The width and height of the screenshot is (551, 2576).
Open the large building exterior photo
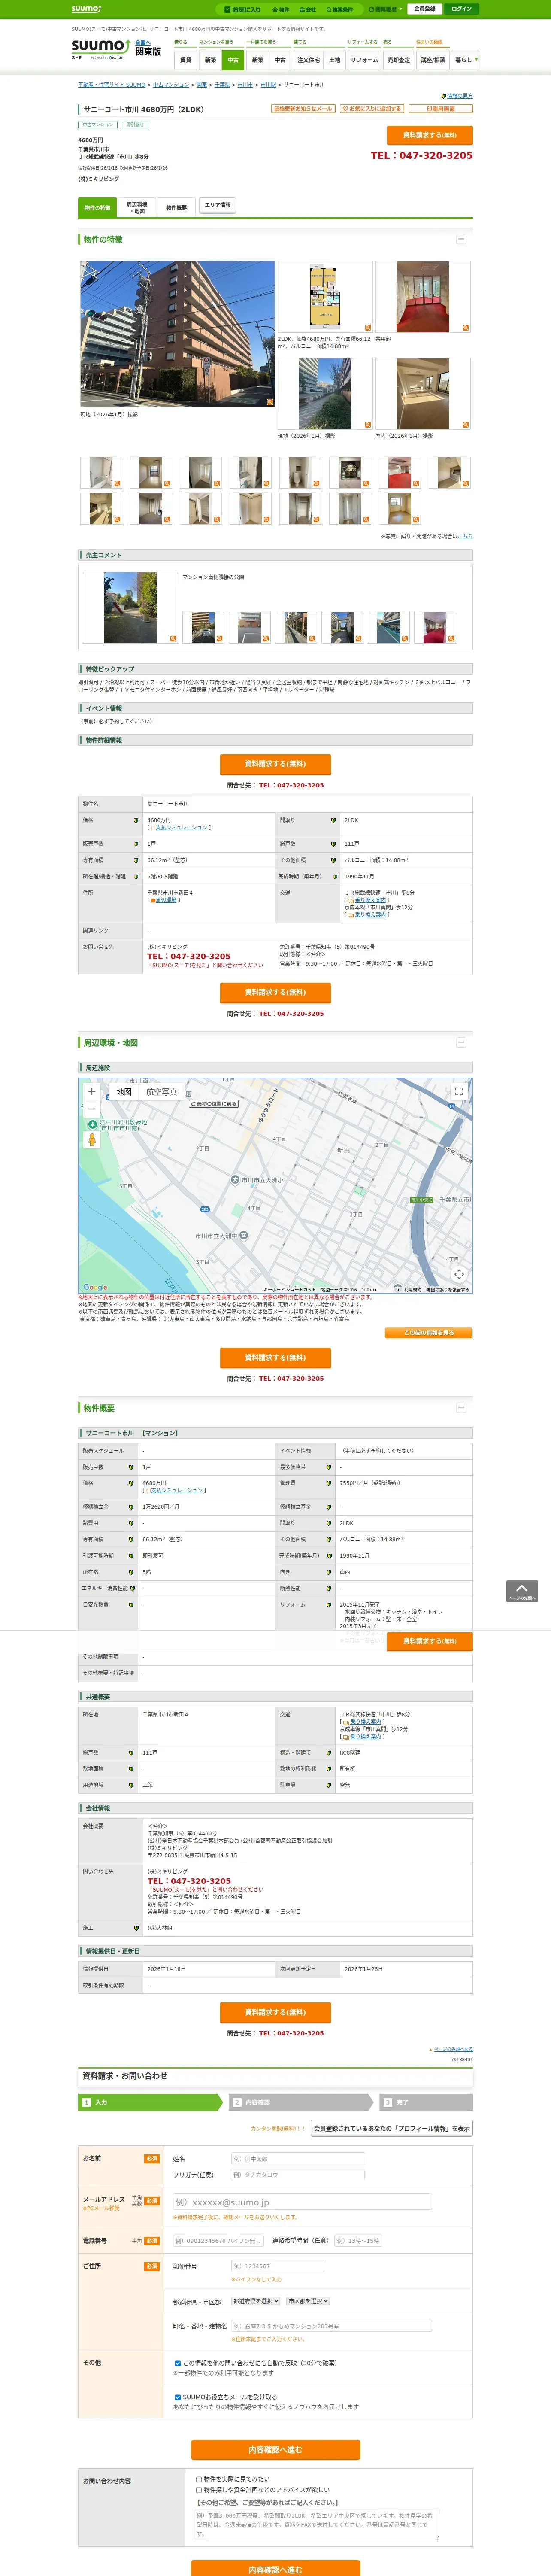[177, 334]
